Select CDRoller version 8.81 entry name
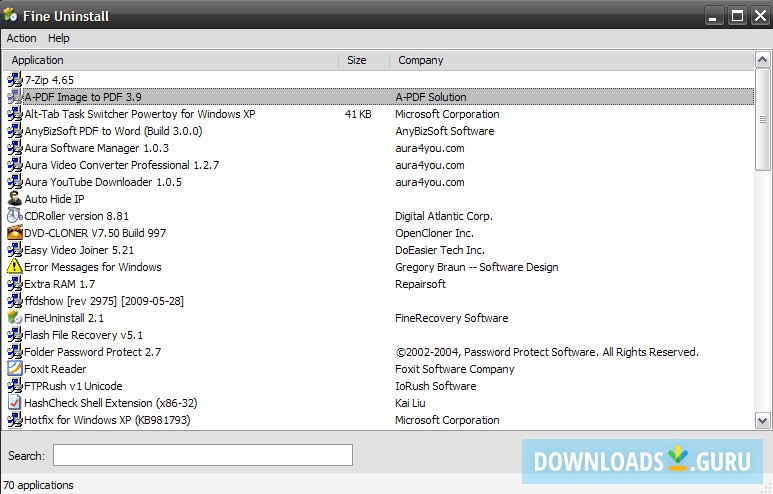The image size is (773, 494). (x=76, y=216)
